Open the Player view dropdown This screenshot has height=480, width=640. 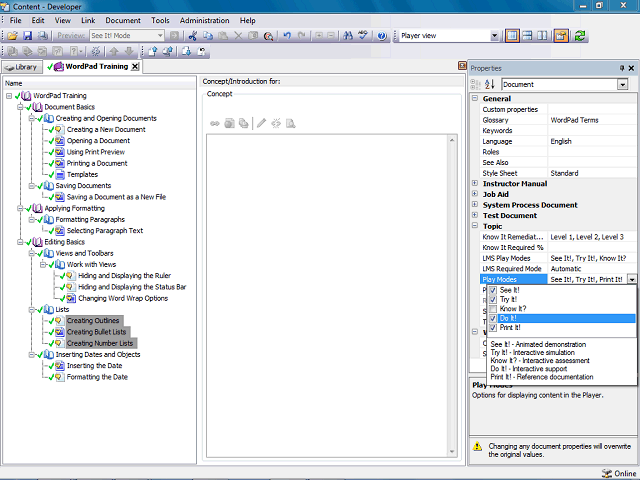tap(494, 36)
